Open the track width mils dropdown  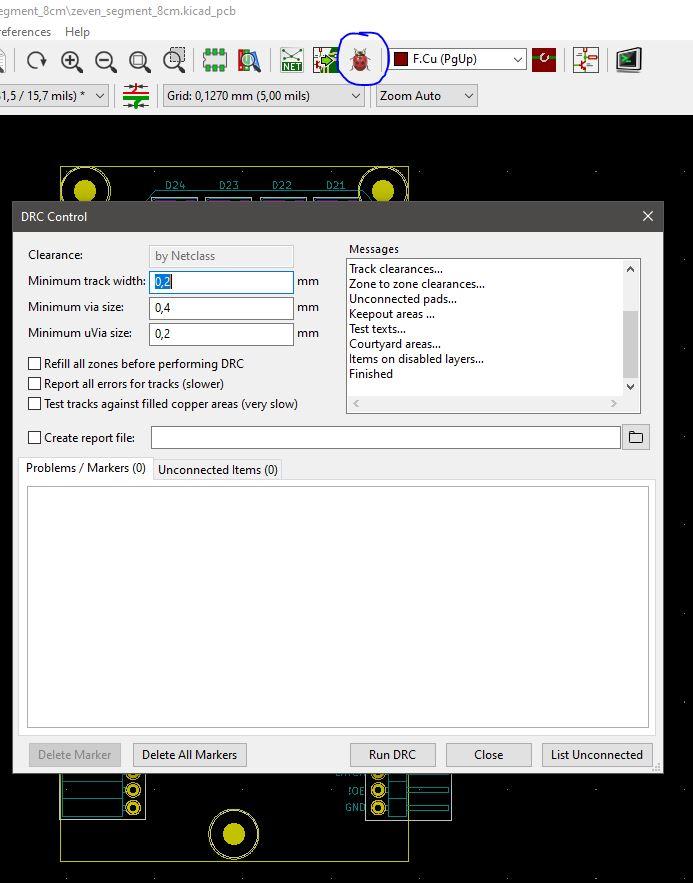click(x=53, y=96)
